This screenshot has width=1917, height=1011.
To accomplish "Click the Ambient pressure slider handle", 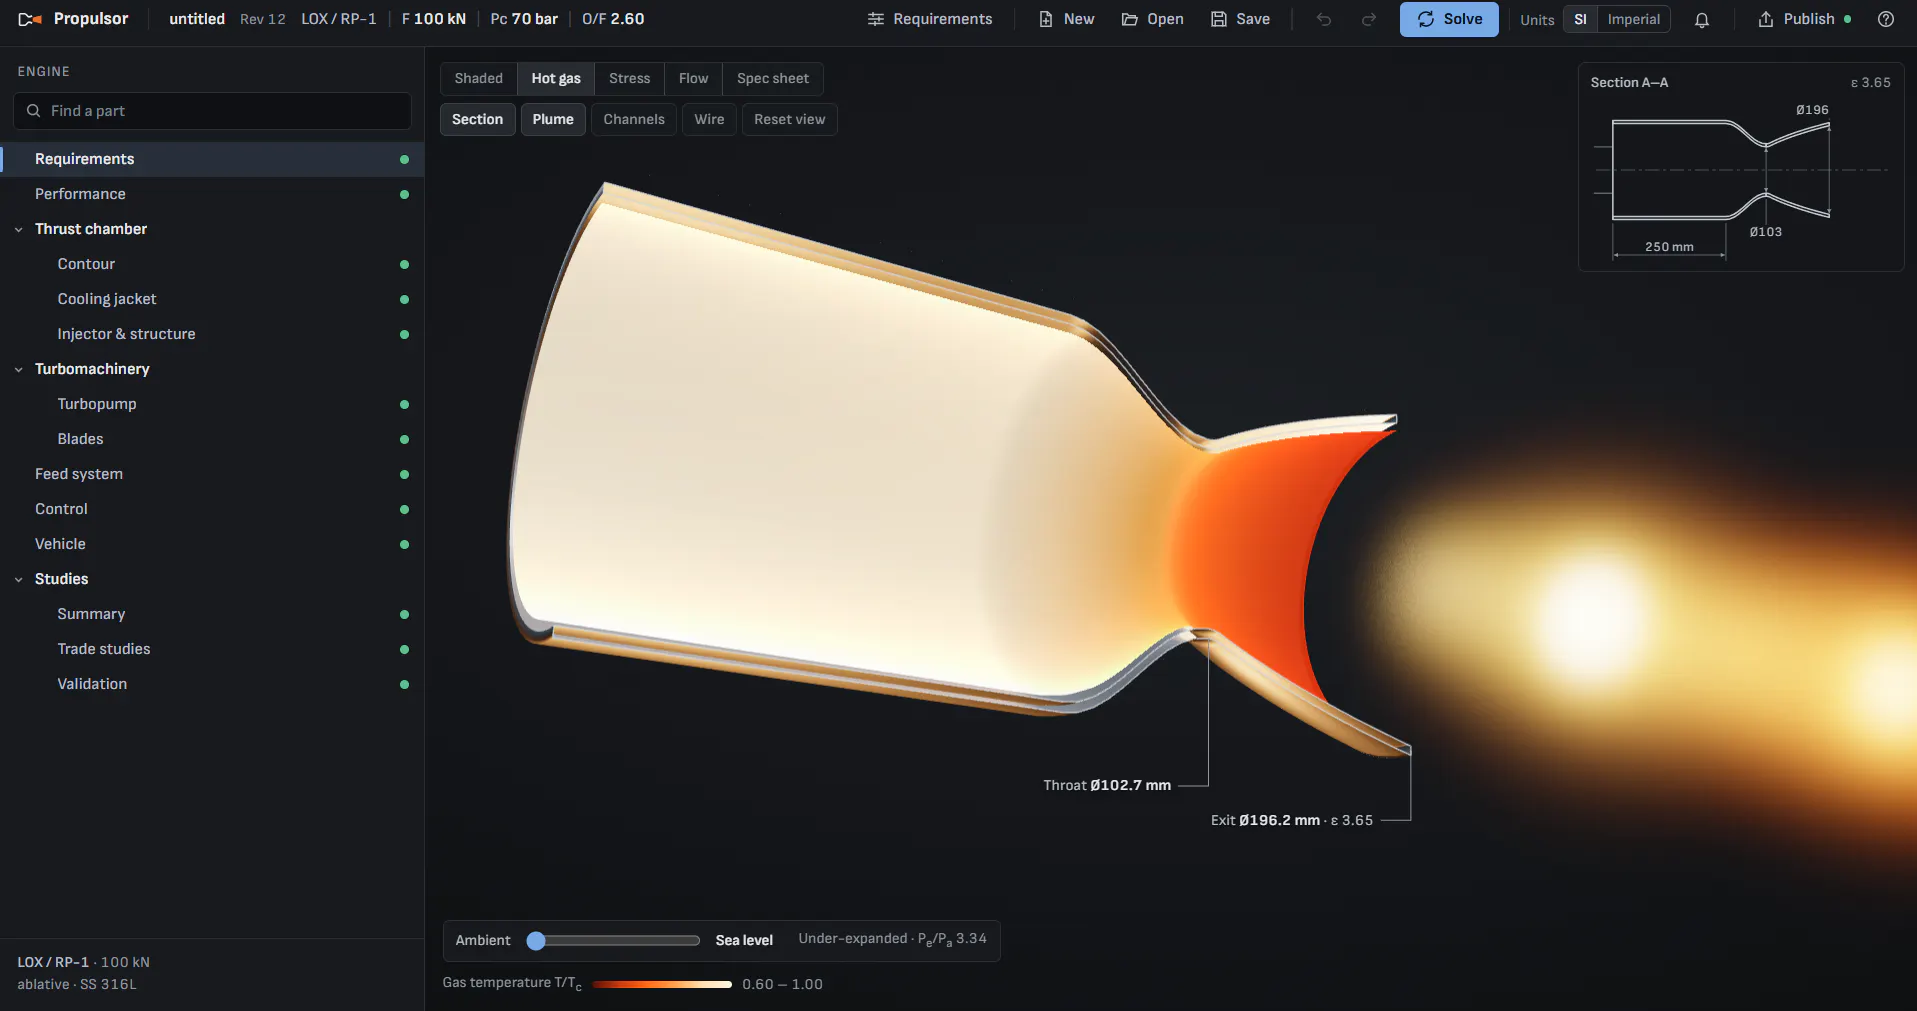I will (536, 940).
